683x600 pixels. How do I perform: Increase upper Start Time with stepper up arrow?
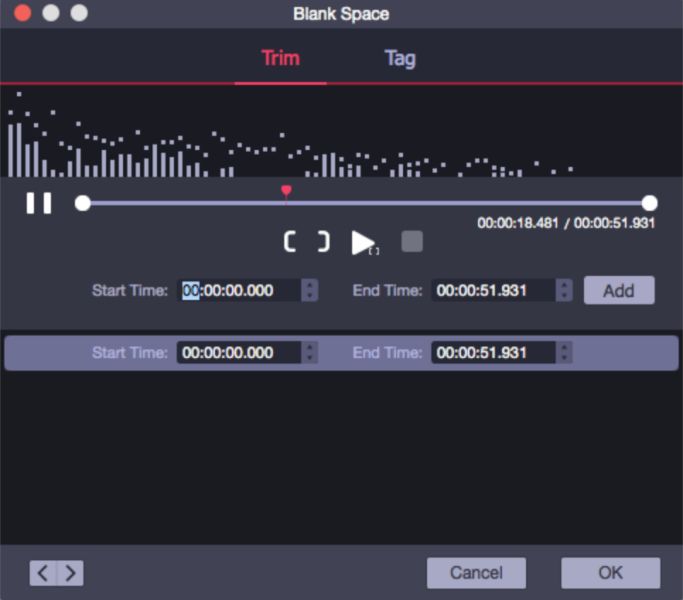click(310, 285)
